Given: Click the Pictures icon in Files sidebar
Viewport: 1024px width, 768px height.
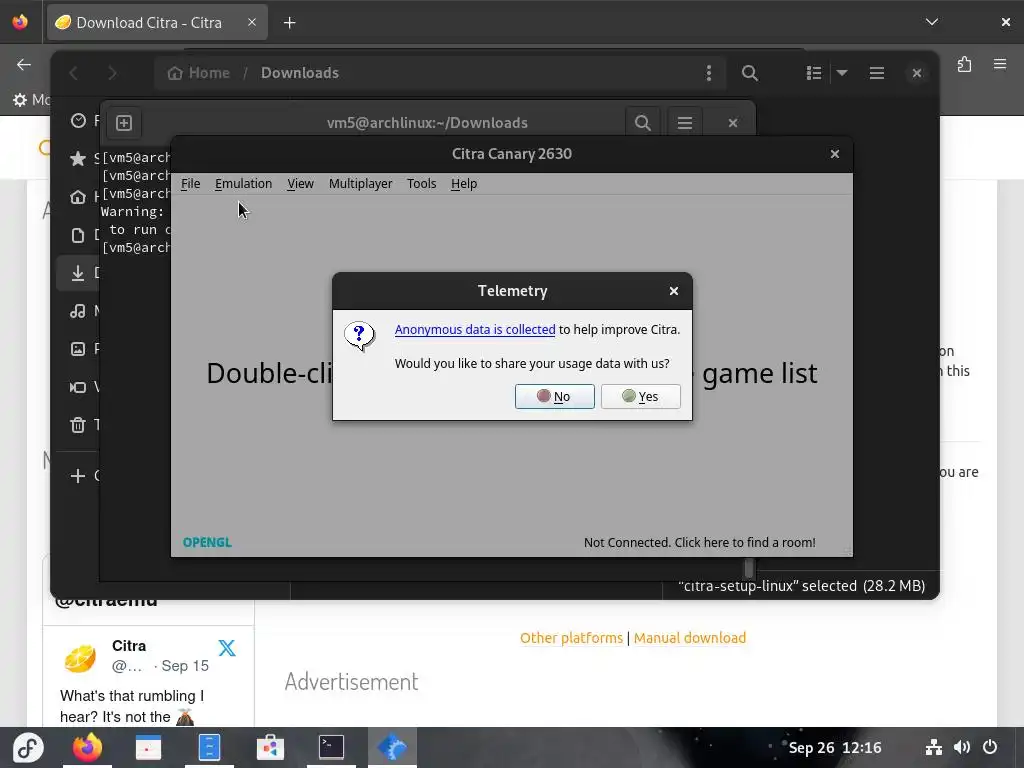Looking at the screenshot, I should pyautogui.click(x=78, y=349).
